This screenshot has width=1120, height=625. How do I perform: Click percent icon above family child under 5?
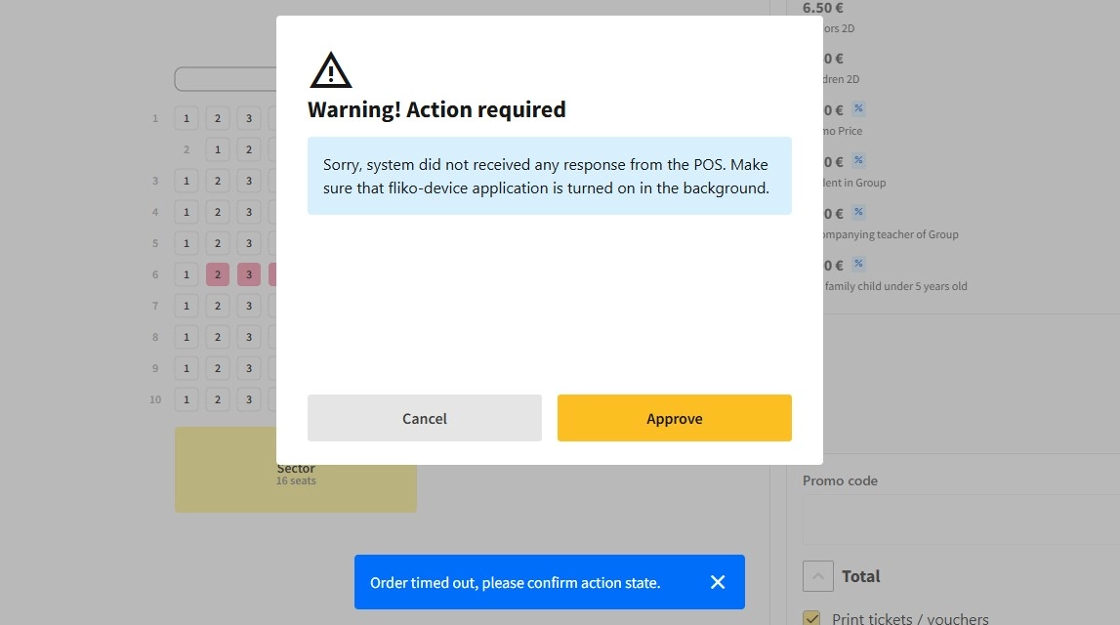(x=858, y=265)
